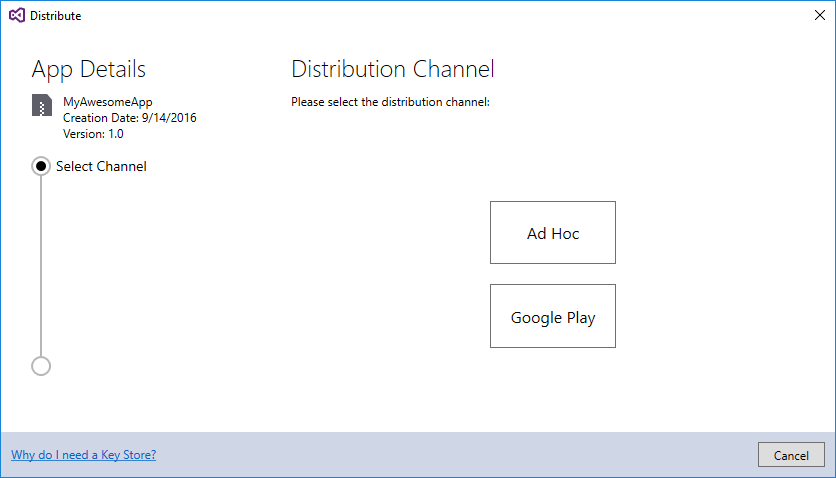
Task: Close the Distribute window
Action: (x=820, y=15)
